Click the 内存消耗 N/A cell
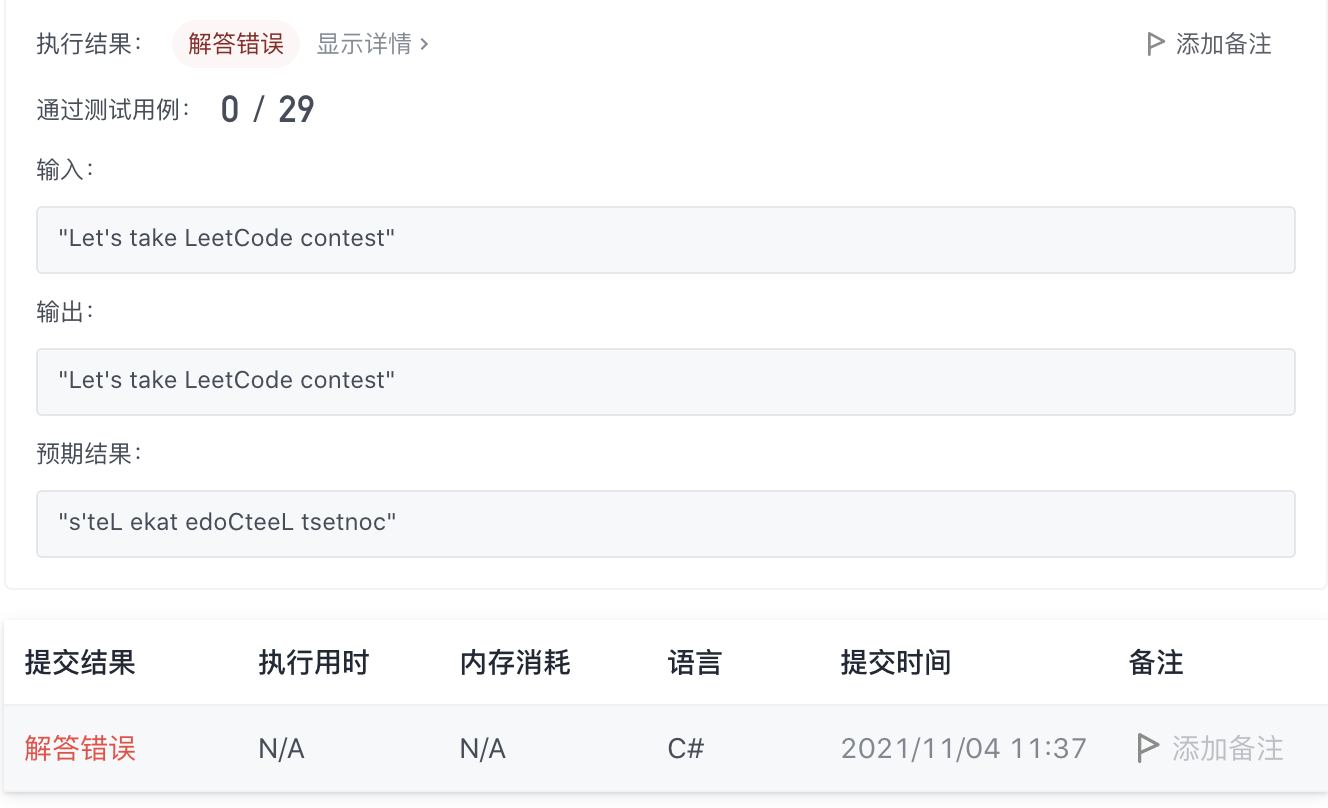The height and width of the screenshot is (808, 1328). [482, 747]
